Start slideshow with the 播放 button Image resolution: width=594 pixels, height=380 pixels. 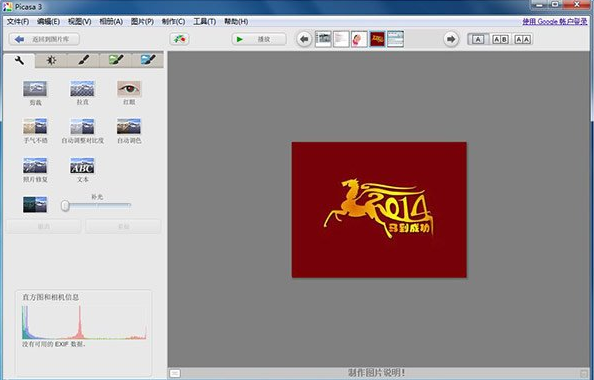(259, 39)
